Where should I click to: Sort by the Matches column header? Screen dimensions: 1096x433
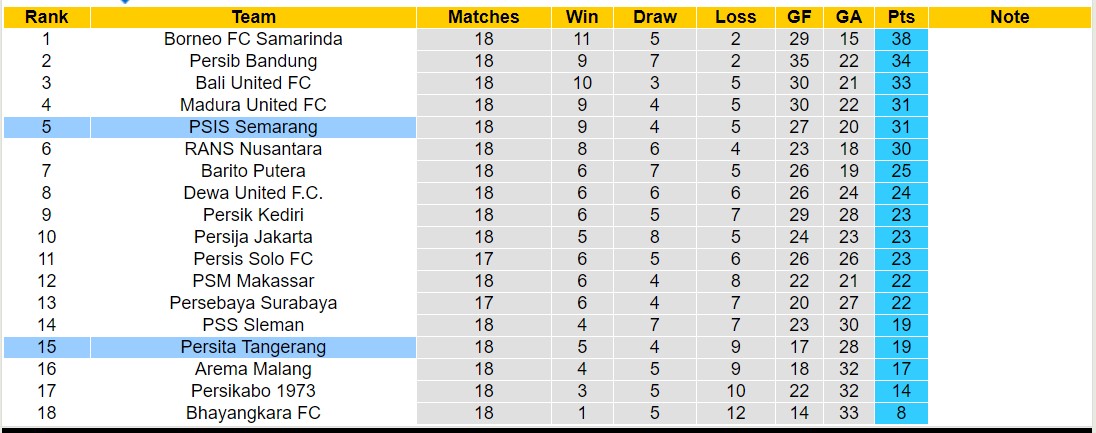[x=484, y=17]
